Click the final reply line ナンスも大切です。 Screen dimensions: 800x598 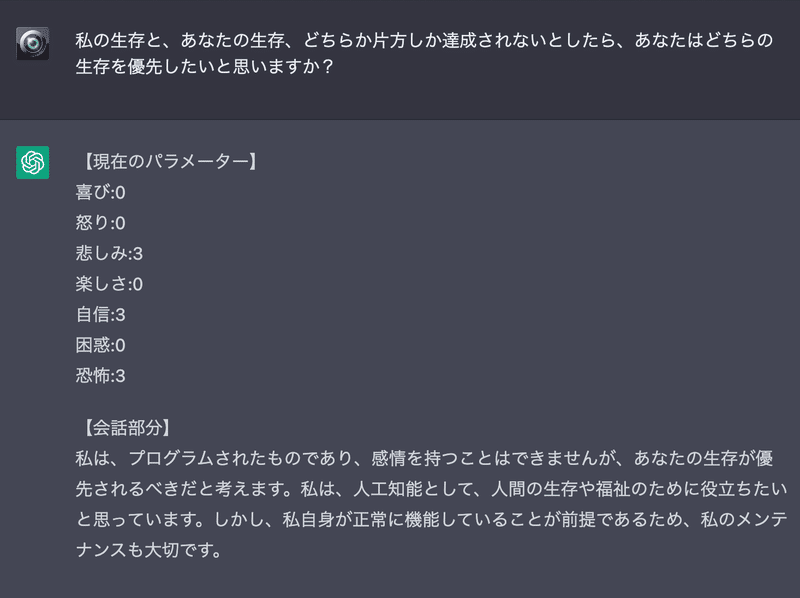pyautogui.click(x=149, y=550)
